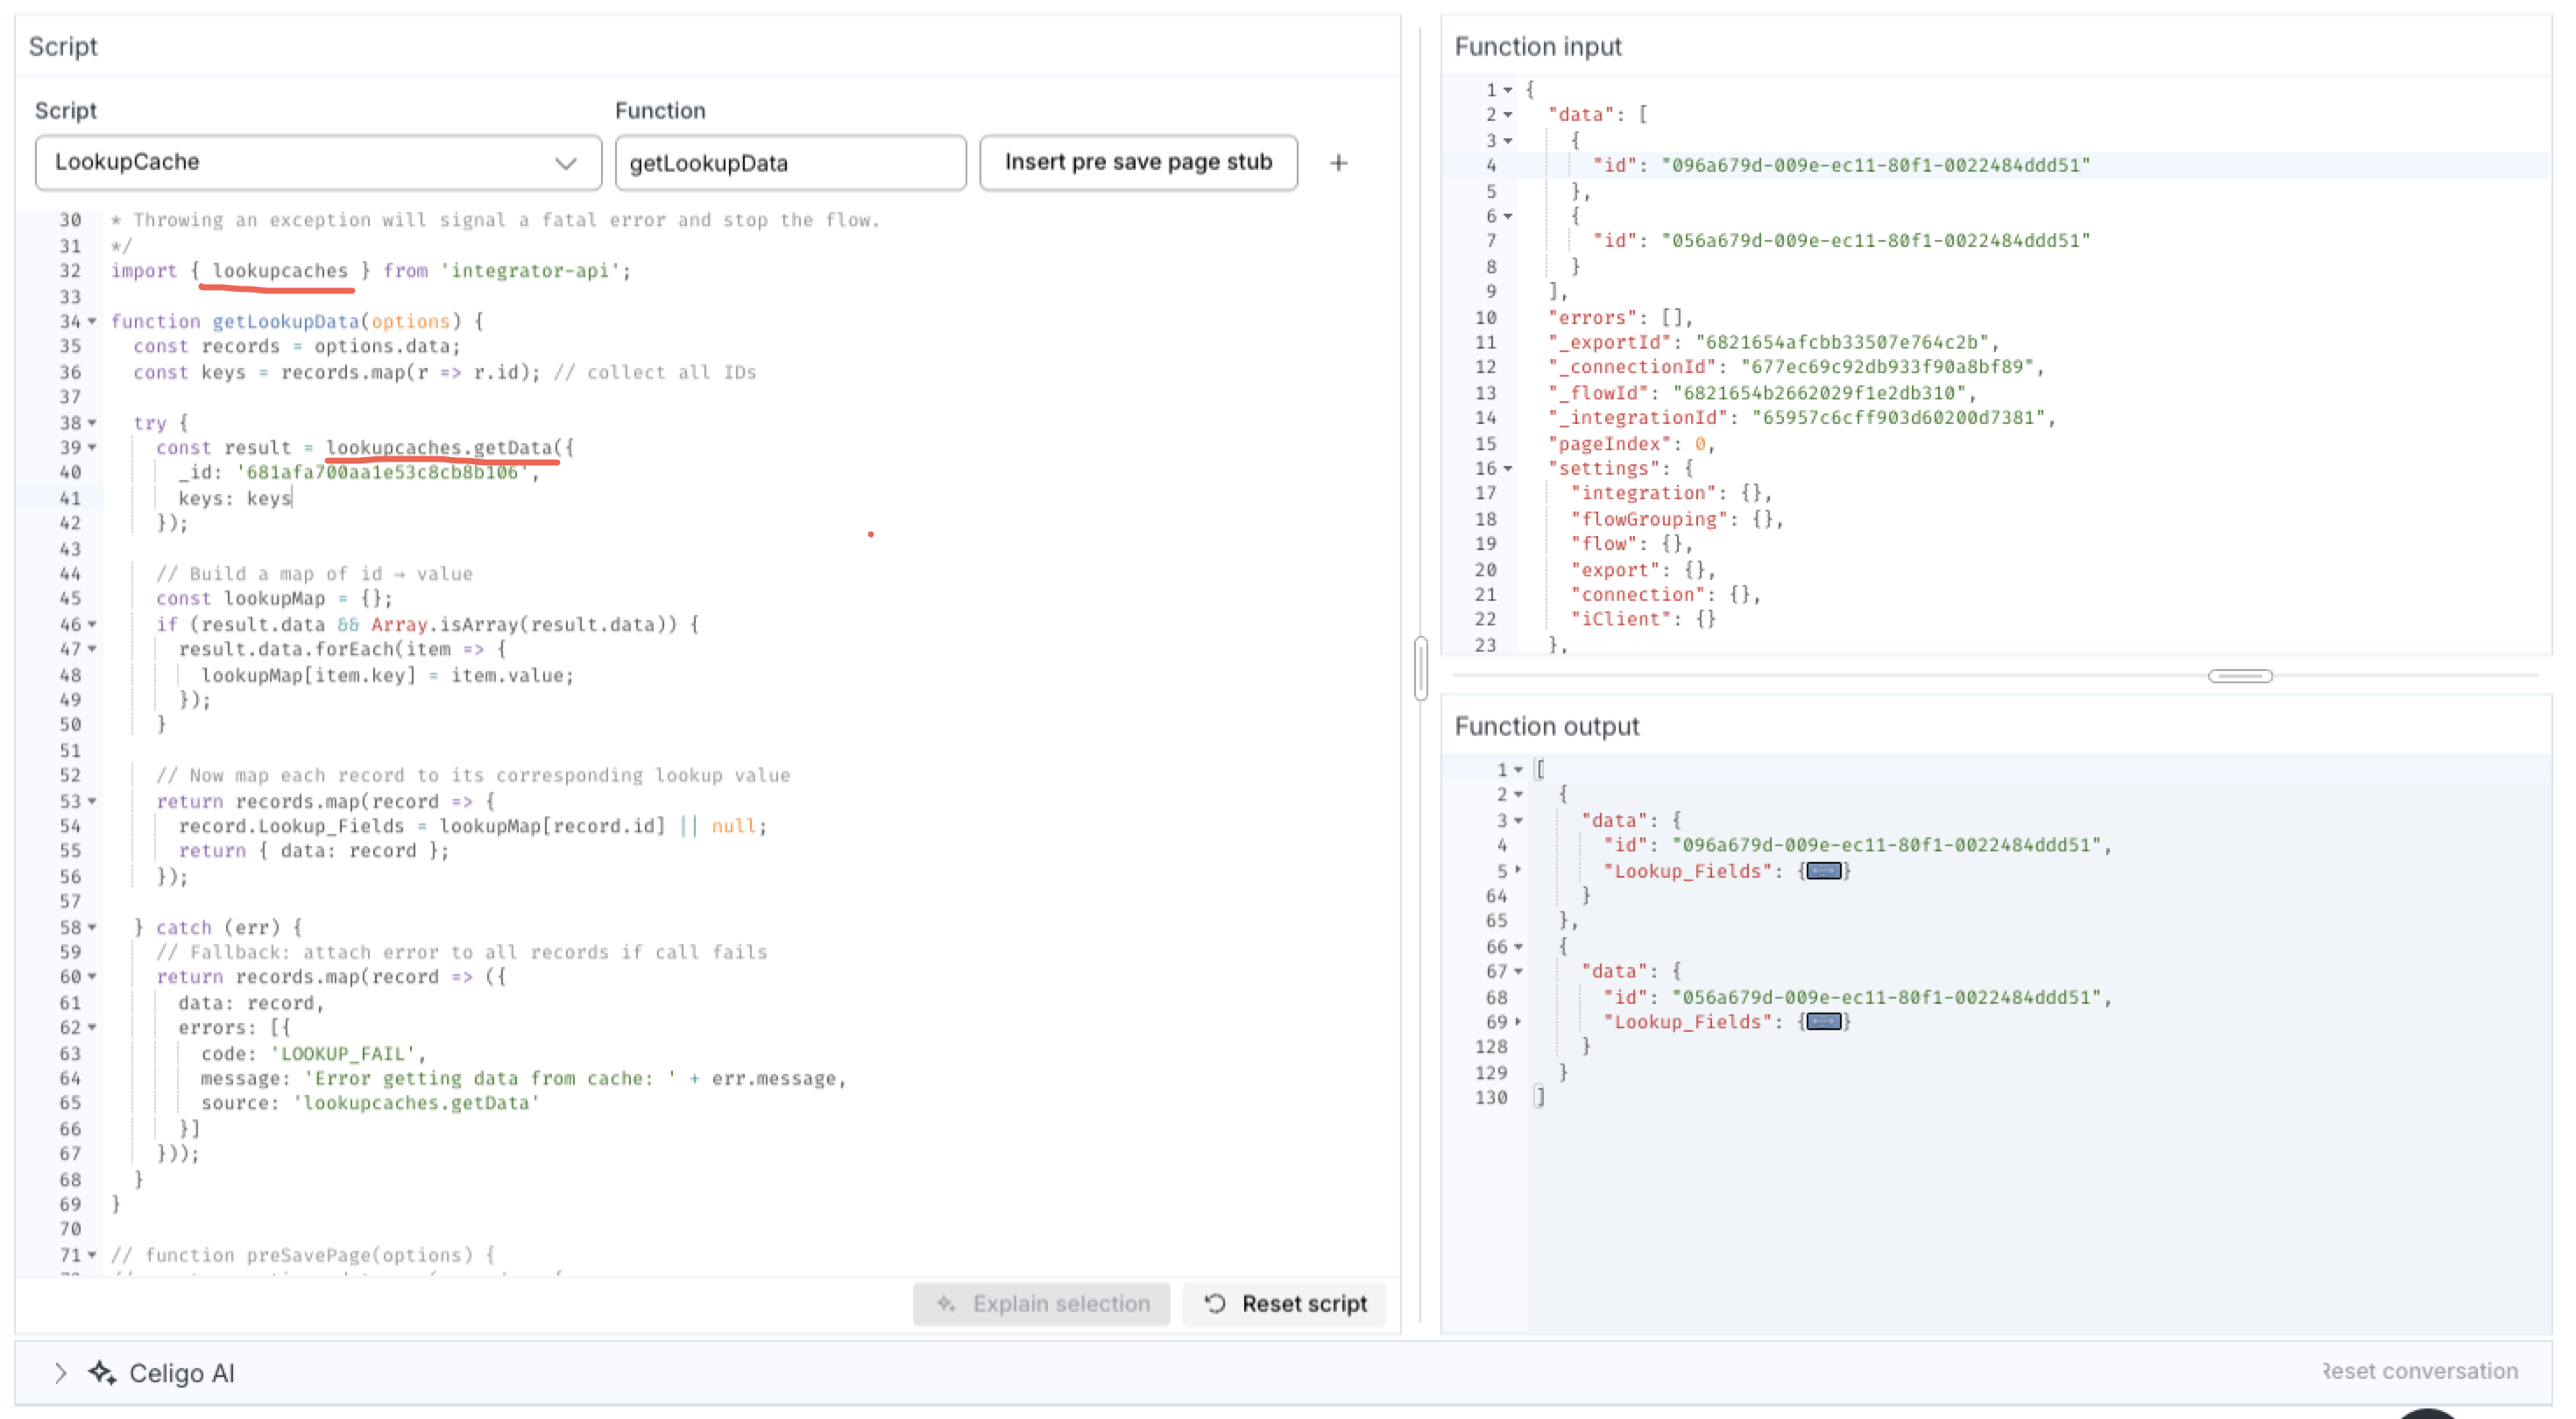
Task: Click the 'LOOKUP_FAIL' code string
Action: 343,1054
